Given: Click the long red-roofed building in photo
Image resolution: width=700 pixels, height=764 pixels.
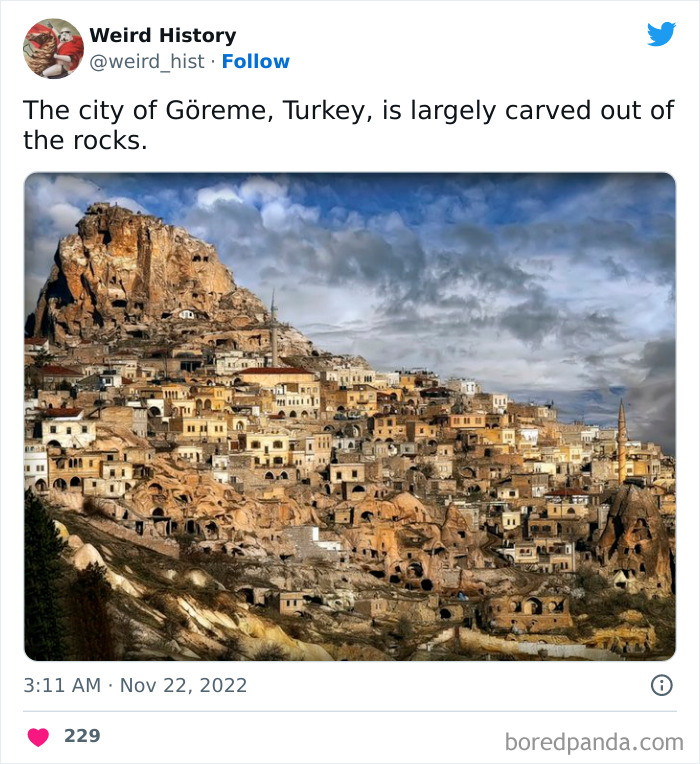Looking at the screenshot, I should [x=275, y=376].
